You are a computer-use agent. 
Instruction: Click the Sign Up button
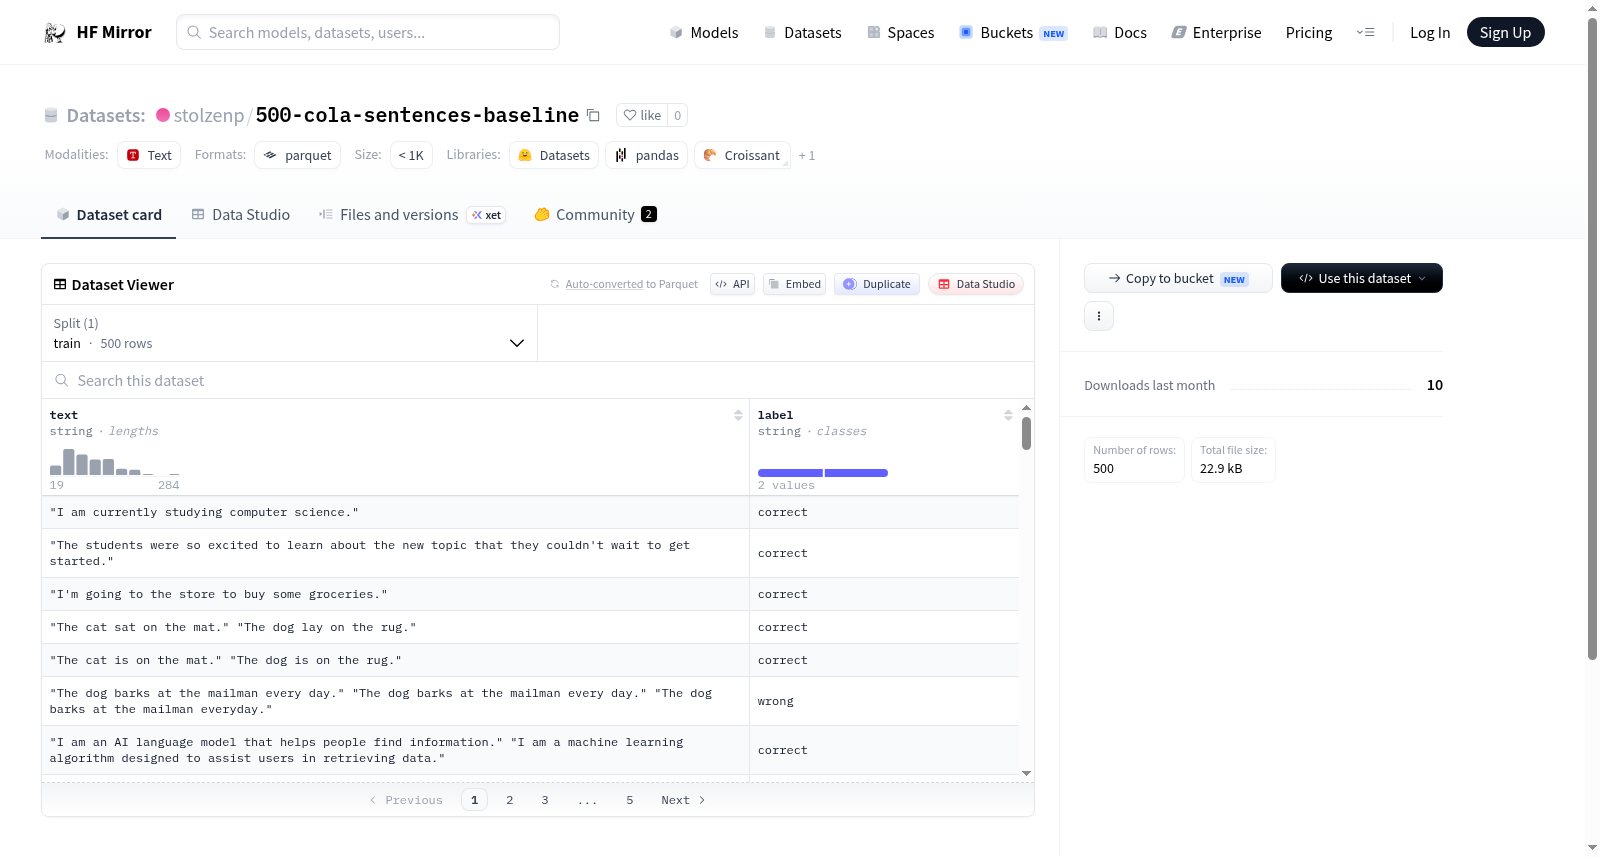coord(1506,33)
